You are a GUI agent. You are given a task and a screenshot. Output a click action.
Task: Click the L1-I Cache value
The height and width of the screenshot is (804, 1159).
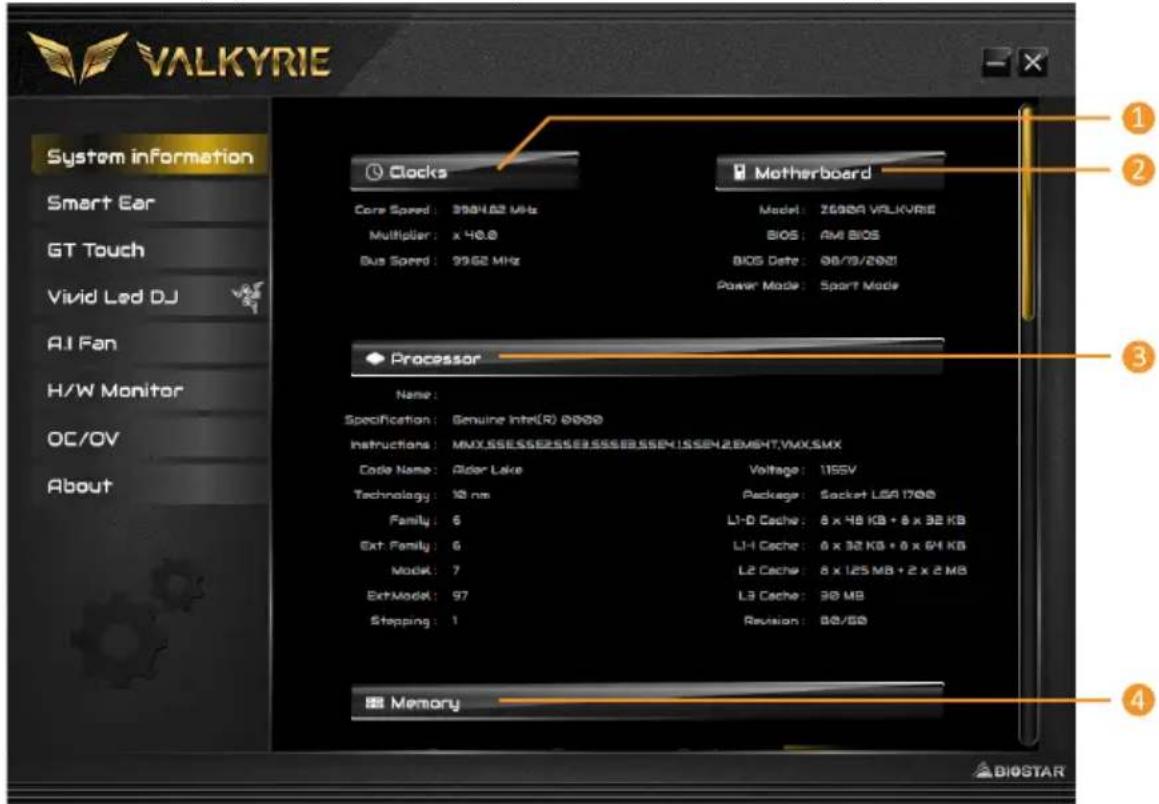pos(892,545)
